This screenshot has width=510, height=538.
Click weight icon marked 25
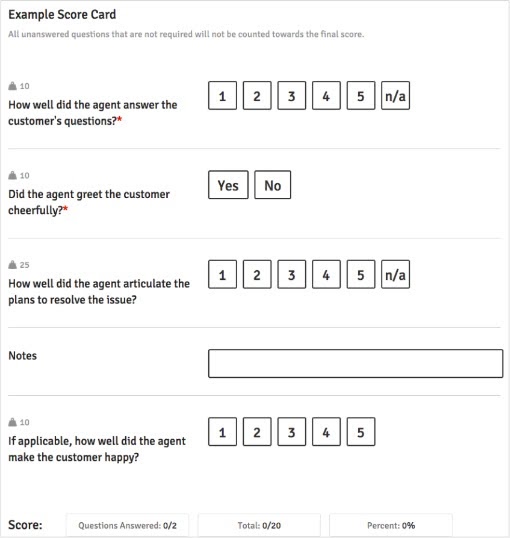(12, 265)
